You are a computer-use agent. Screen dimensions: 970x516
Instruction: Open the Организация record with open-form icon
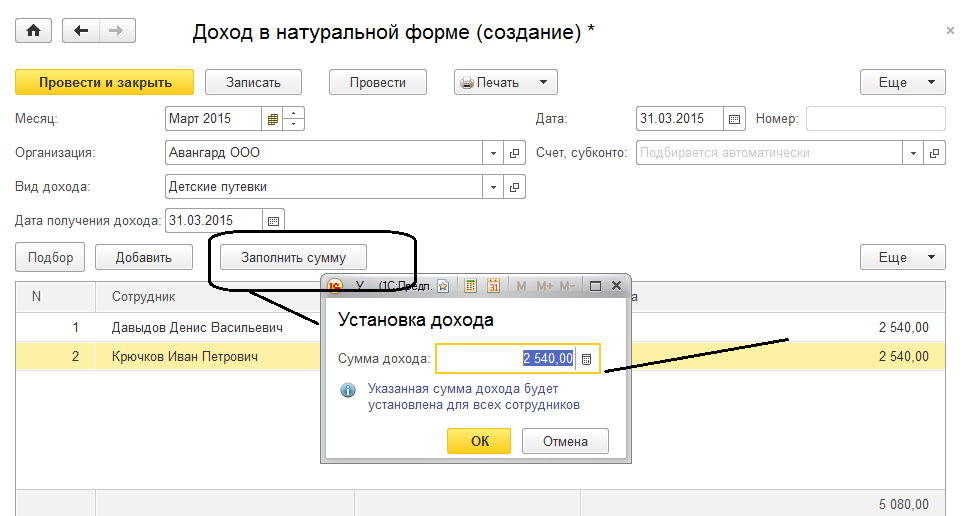point(515,153)
